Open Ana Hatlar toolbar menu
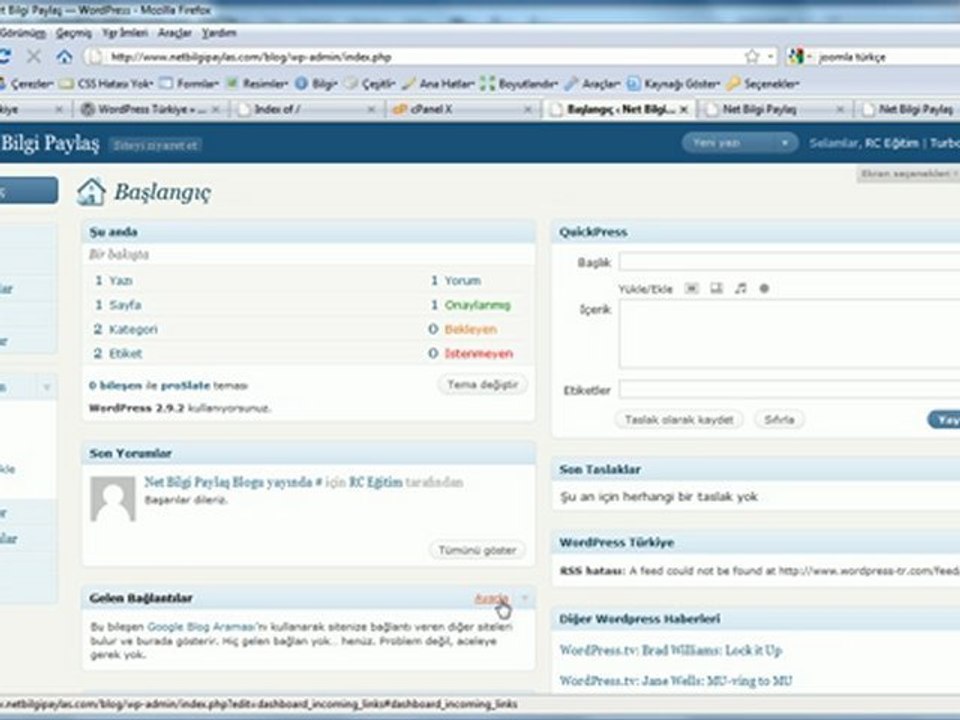The width and height of the screenshot is (960, 720). pos(438,83)
